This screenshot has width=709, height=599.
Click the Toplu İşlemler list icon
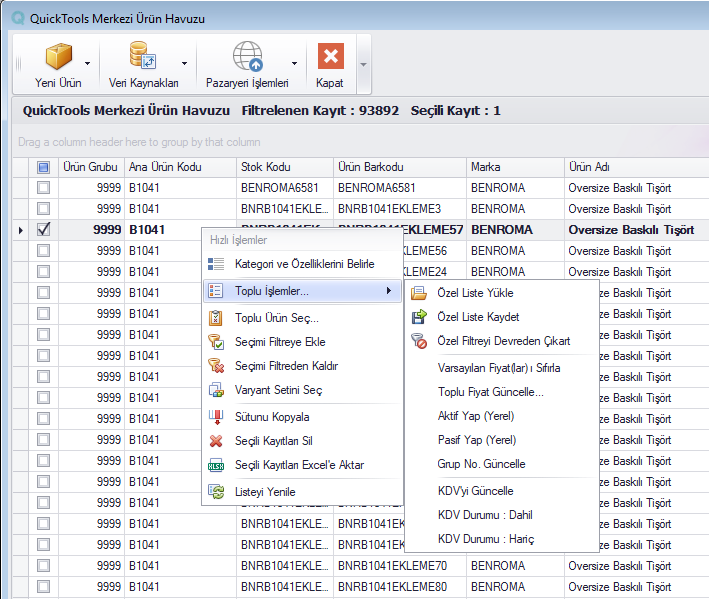(216, 291)
